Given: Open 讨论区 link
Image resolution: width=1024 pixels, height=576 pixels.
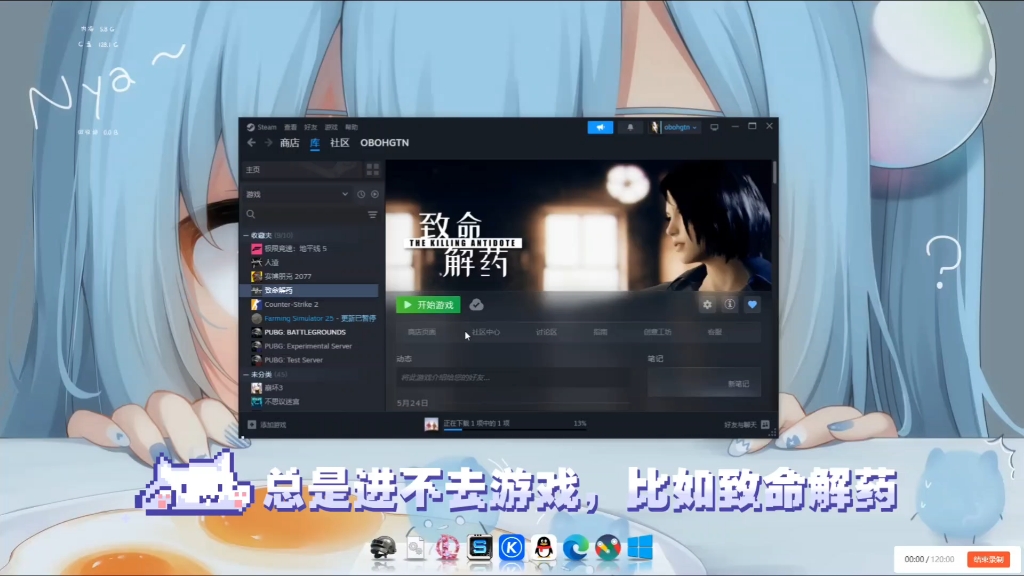Looking at the screenshot, I should (x=547, y=332).
